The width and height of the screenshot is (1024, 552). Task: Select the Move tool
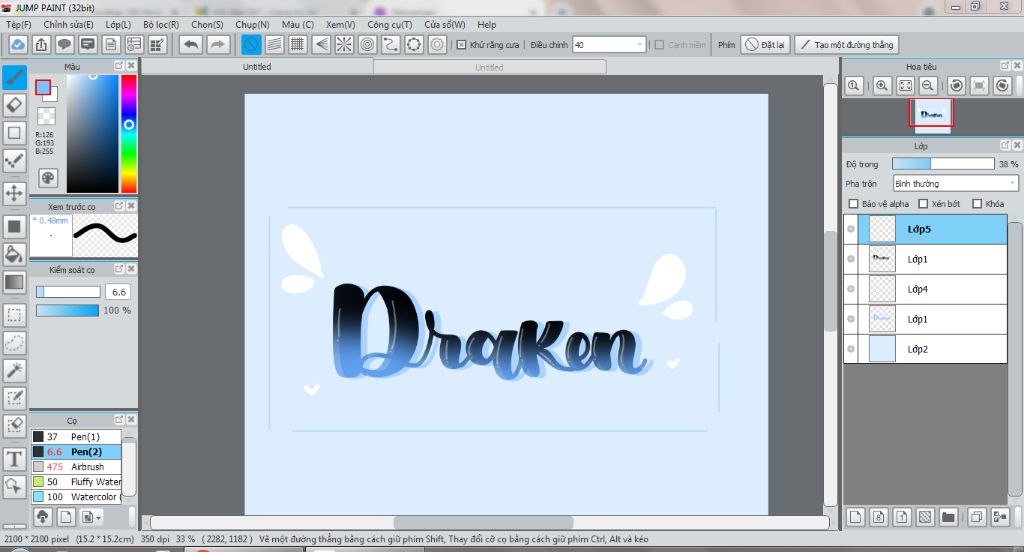click(x=14, y=193)
